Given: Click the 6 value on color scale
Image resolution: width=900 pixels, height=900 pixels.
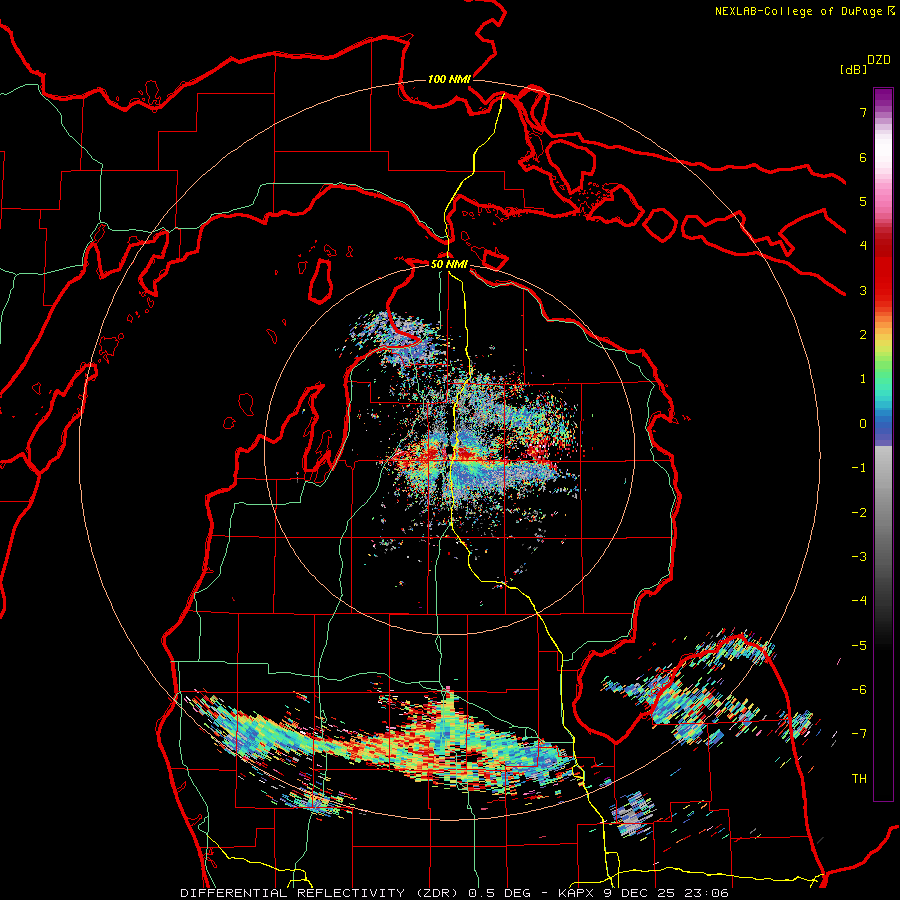Looking at the screenshot, I should coord(863,157).
